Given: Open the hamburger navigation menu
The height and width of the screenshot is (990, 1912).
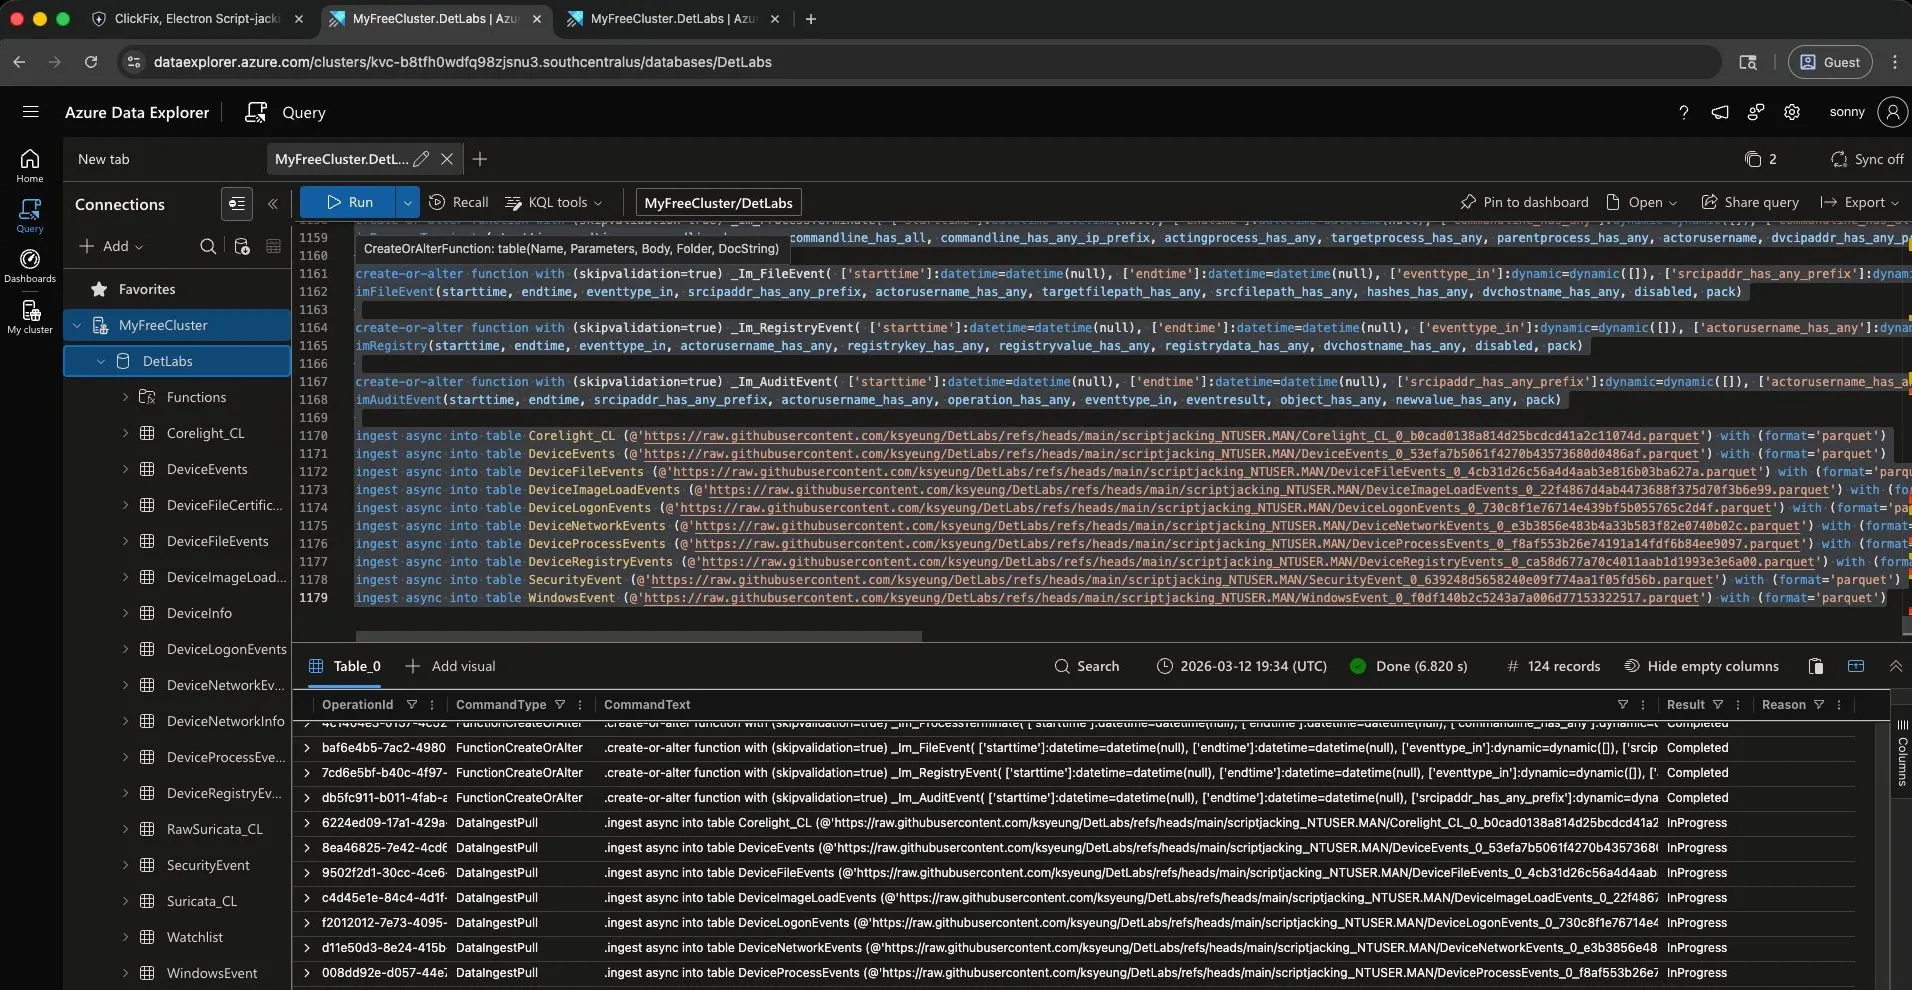Looking at the screenshot, I should (30, 112).
